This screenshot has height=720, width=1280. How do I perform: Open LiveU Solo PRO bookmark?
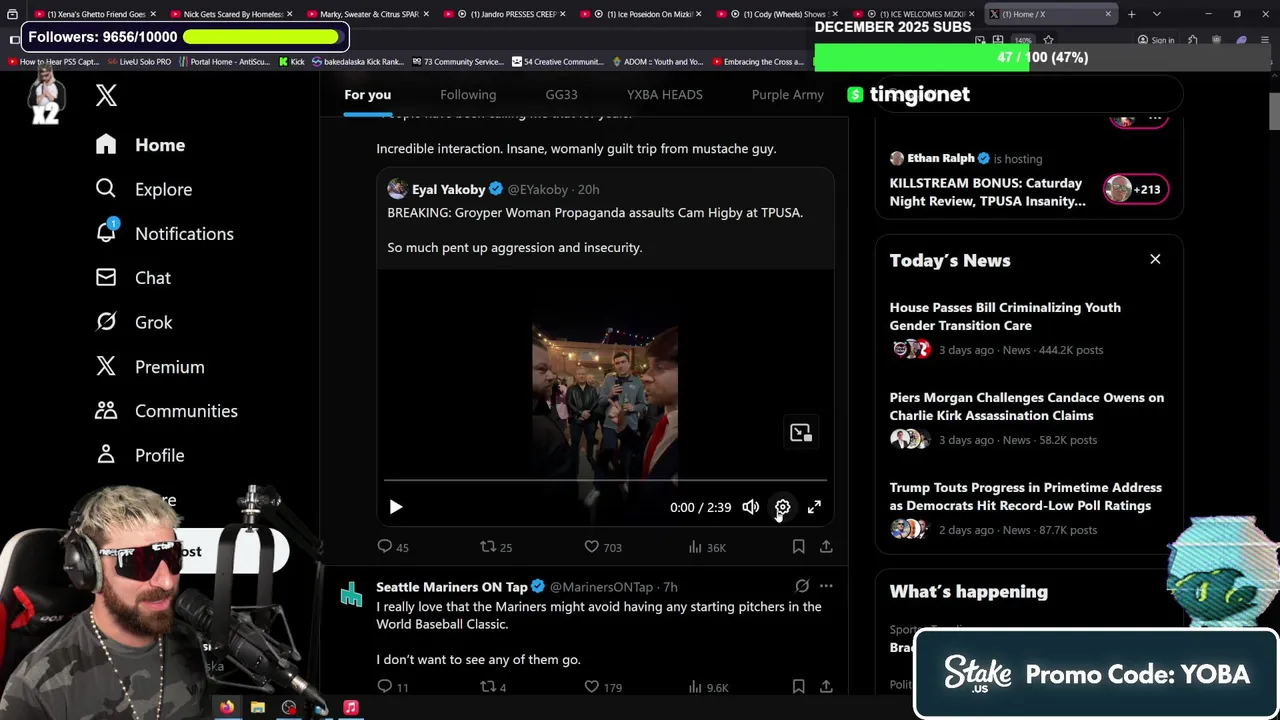139,62
